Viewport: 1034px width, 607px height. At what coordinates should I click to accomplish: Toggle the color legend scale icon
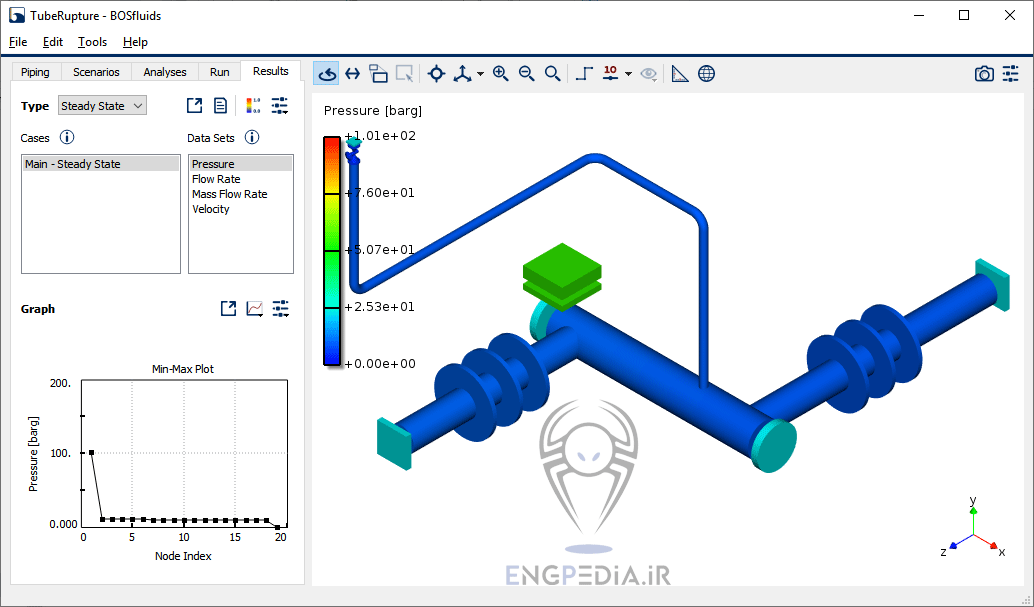pyautogui.click(x=253, y=106)
